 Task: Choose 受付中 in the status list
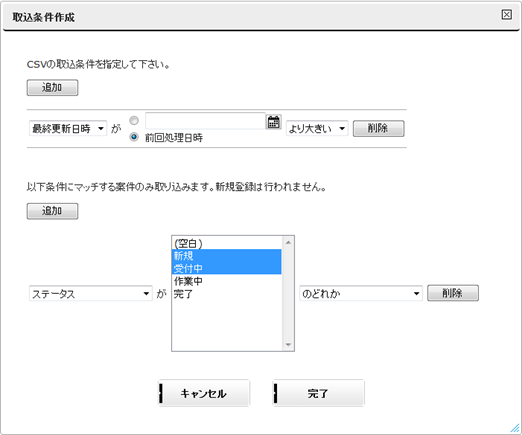tap(227, 268)
